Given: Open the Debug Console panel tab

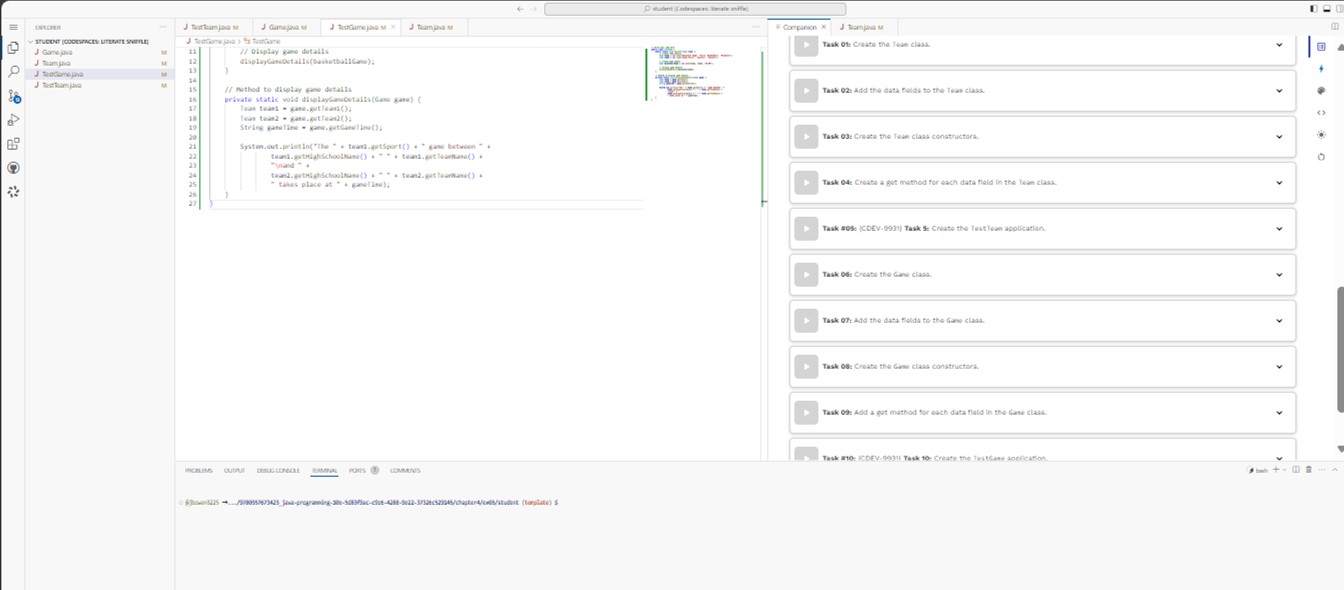Looking at the screenshot, I should (279, 470).
